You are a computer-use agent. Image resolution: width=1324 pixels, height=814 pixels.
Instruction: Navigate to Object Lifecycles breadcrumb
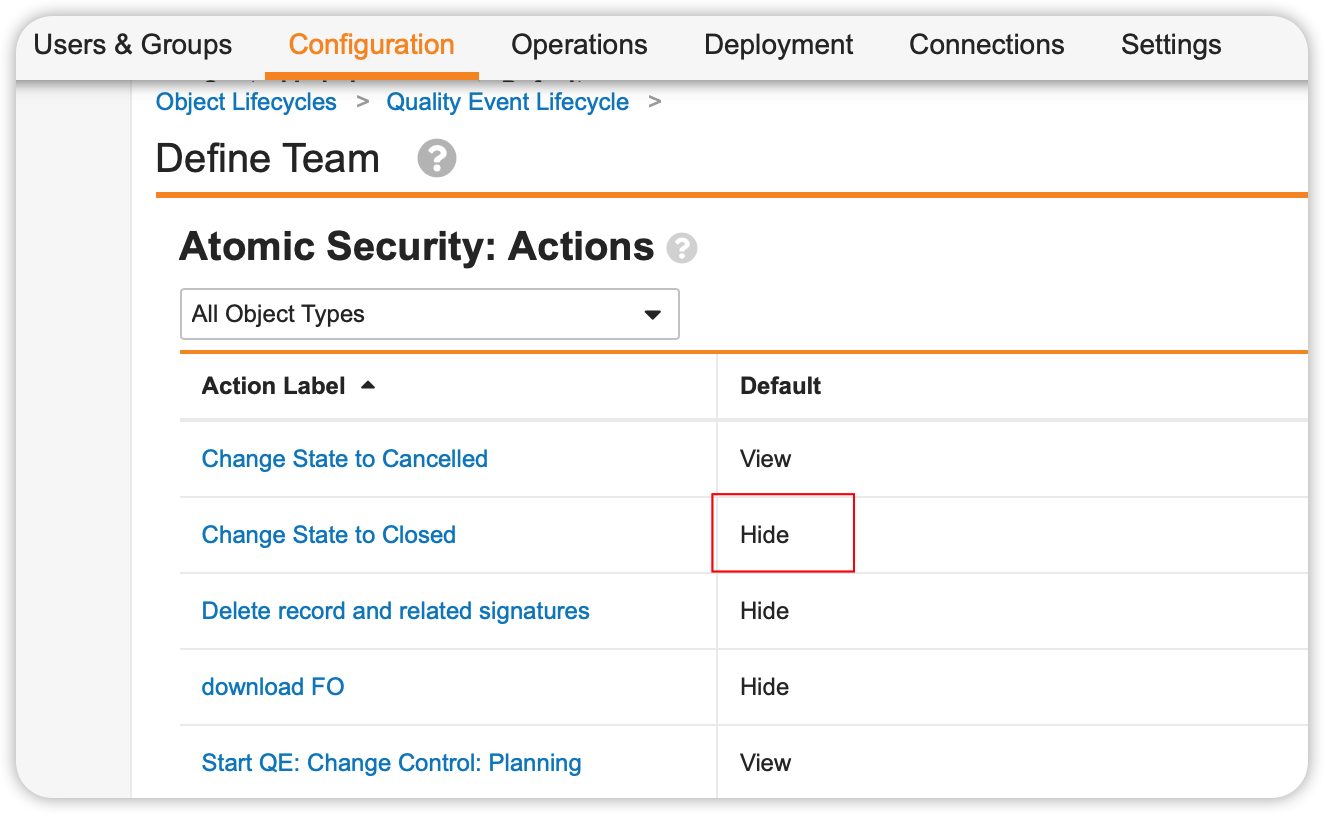[x=246, y=102]
